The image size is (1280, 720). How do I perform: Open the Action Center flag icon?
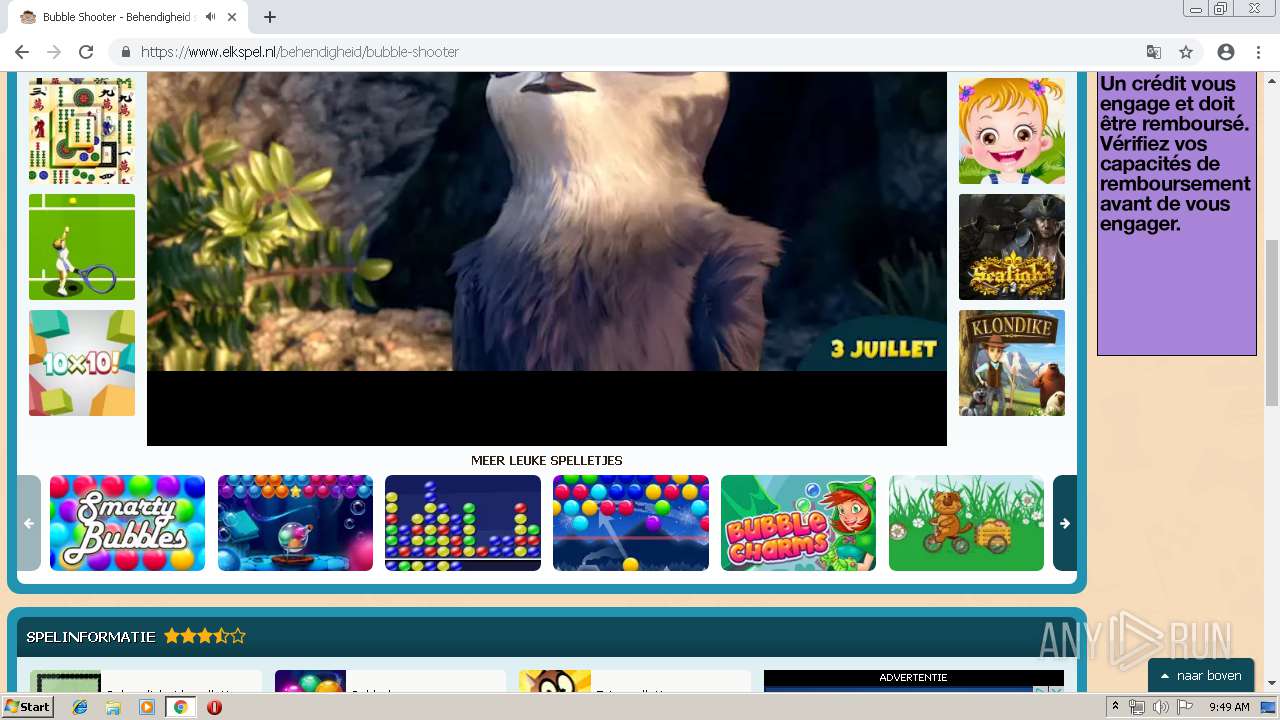pyautogui.click(x=1185, y=707)
